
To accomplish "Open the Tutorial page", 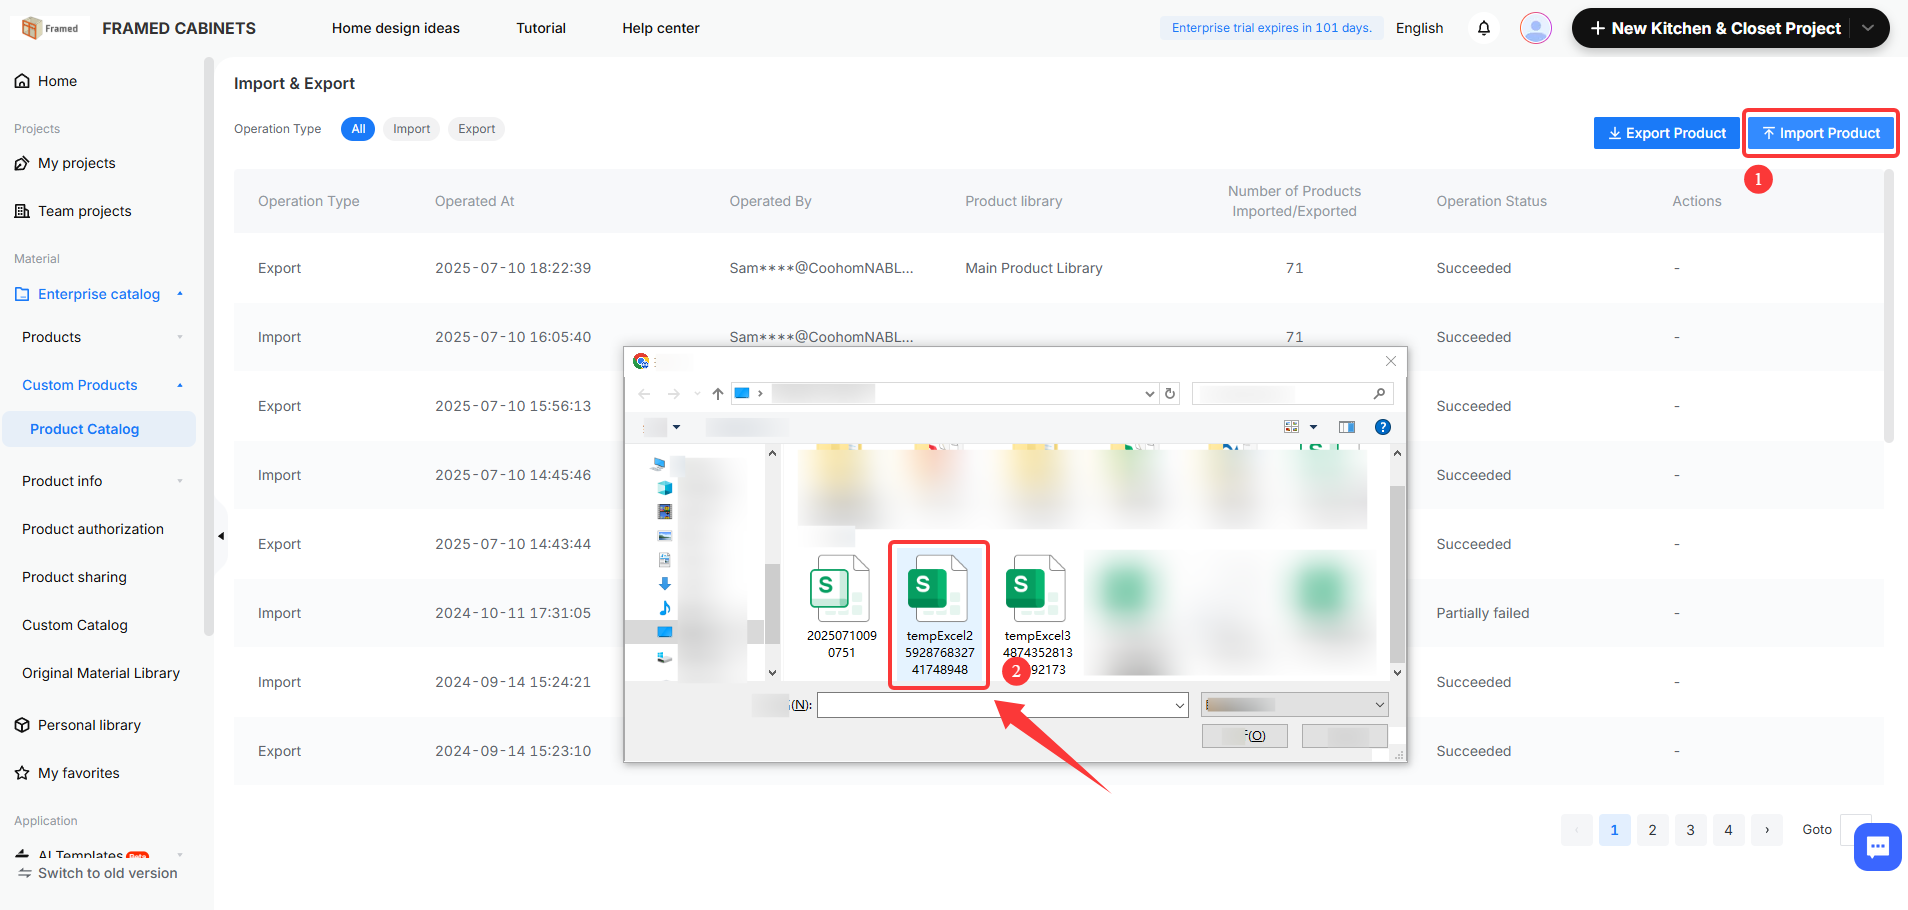I will click(541, 28).
